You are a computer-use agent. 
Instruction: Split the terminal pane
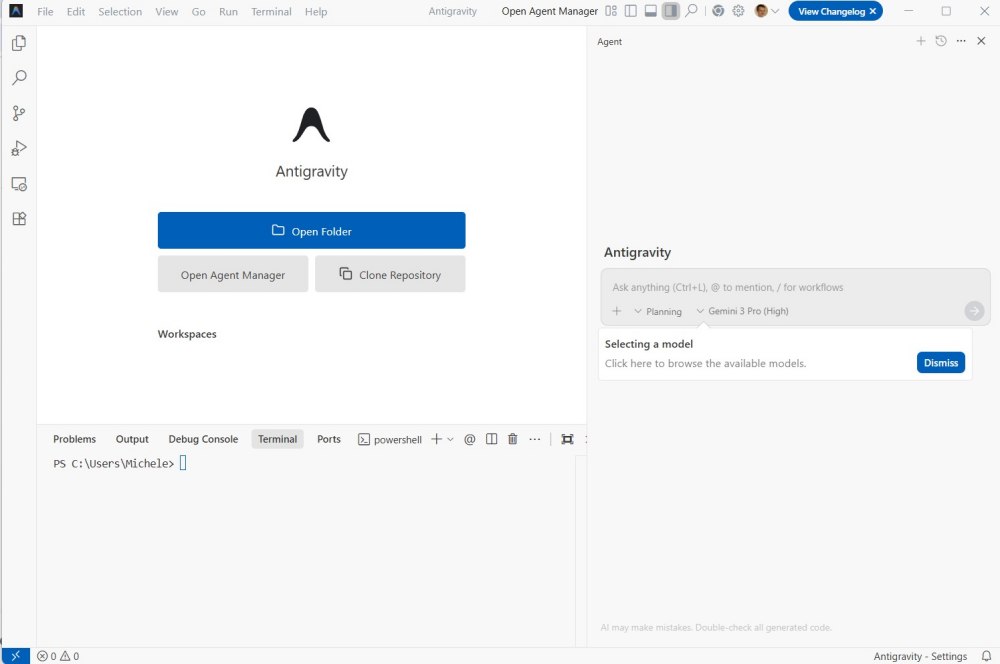click(491, 439)
